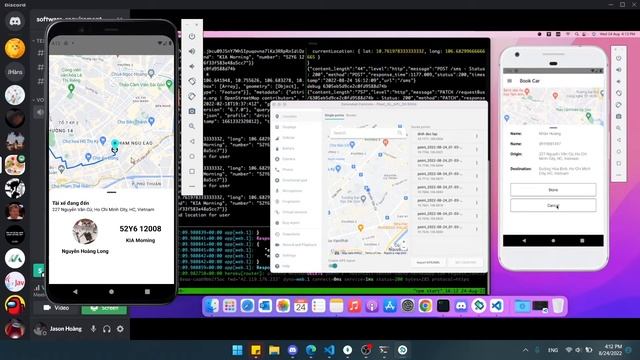640x360 pixels.
Task: Mute the Discord microphone
Action: pyautogui.click(x=93, y=329)
